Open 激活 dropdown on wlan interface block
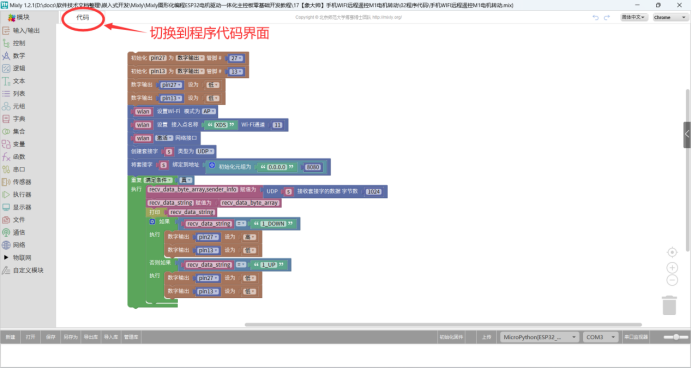Viewport: 692px width, 368px height. [164, 138]
